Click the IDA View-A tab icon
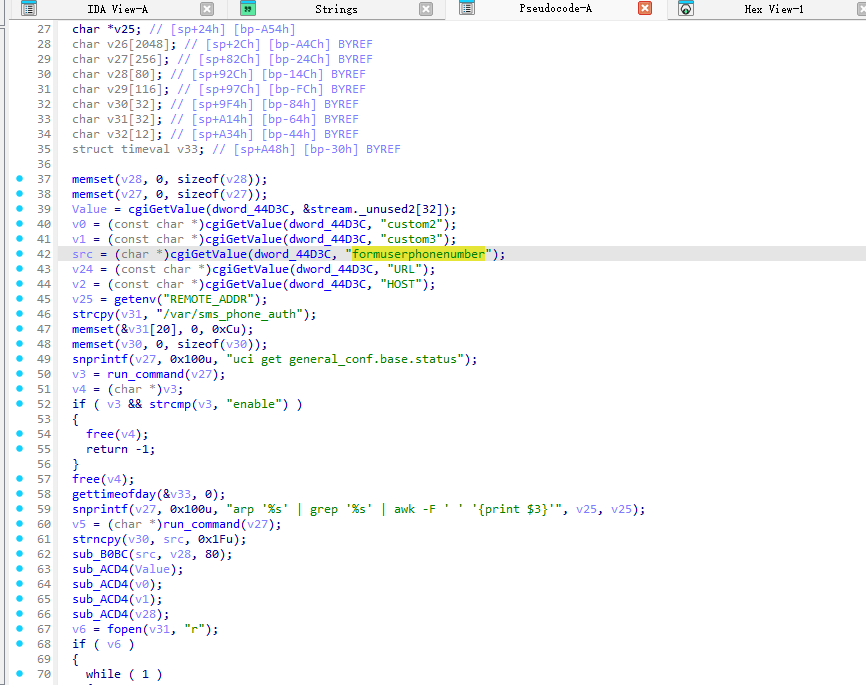The image size is (866, 685). pyautogui.click(x=29, y=9)
